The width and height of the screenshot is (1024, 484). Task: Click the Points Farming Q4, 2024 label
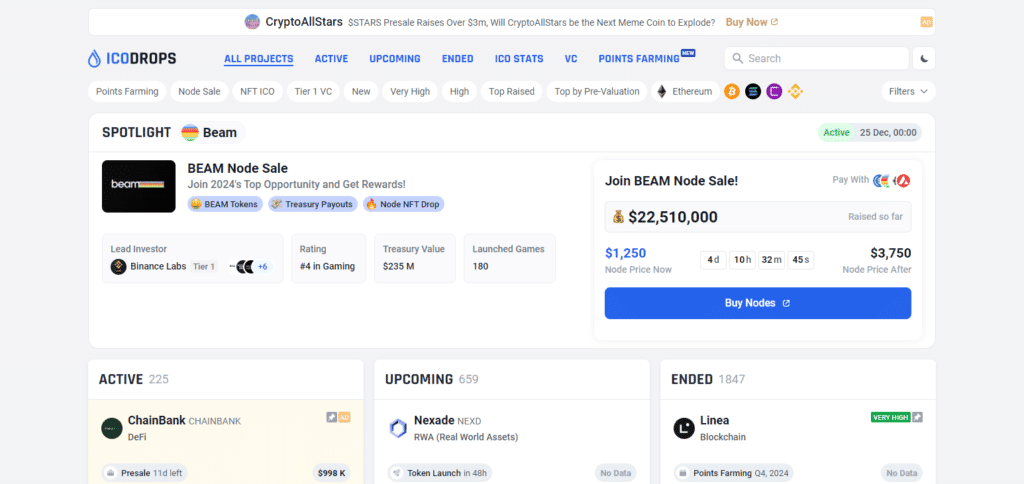click(735, 473)
